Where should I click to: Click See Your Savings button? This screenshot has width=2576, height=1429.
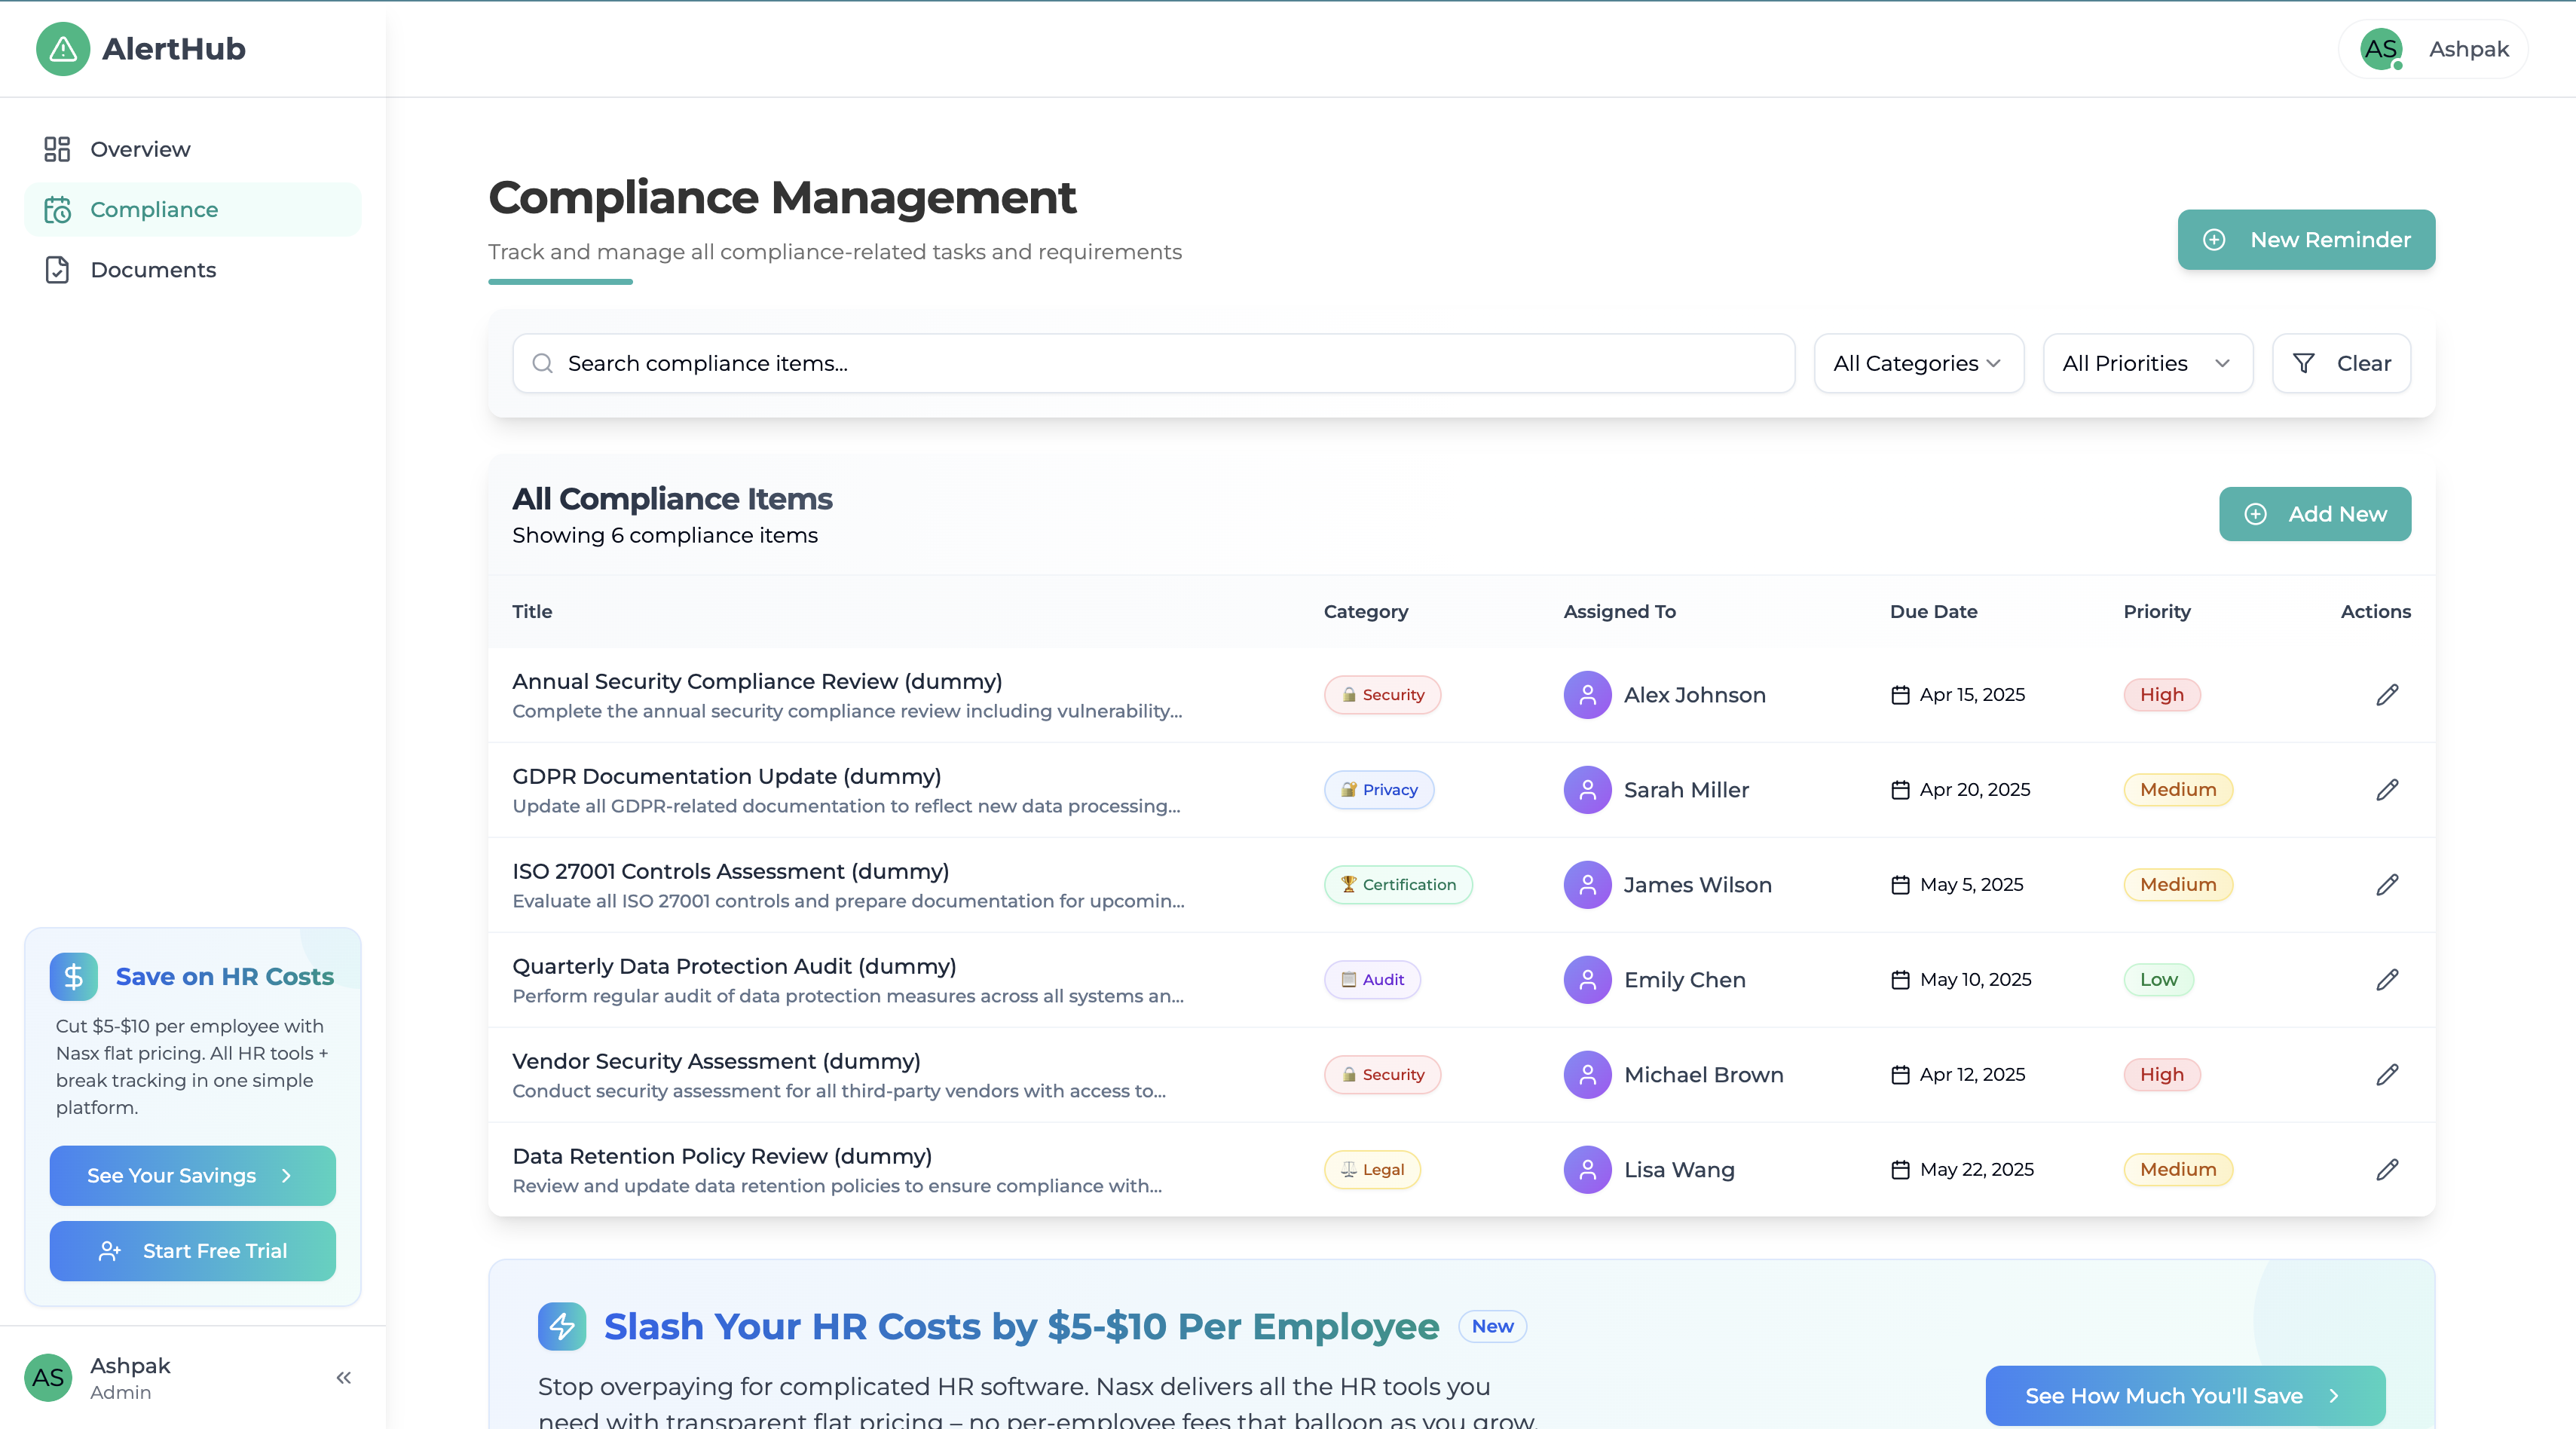pos(192,1176)
